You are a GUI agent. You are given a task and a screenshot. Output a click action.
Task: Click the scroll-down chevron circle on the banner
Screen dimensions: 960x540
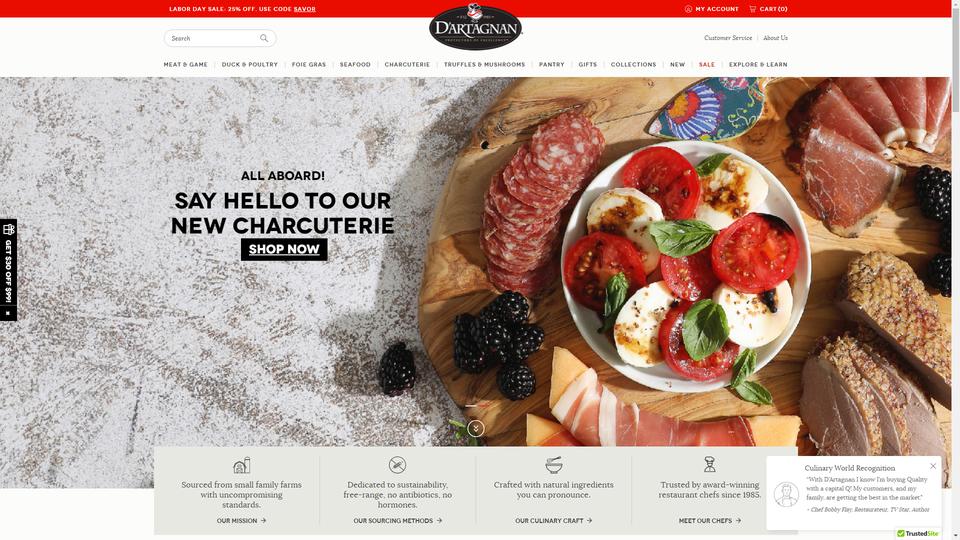pyautogui.click(x=476, y=429)
